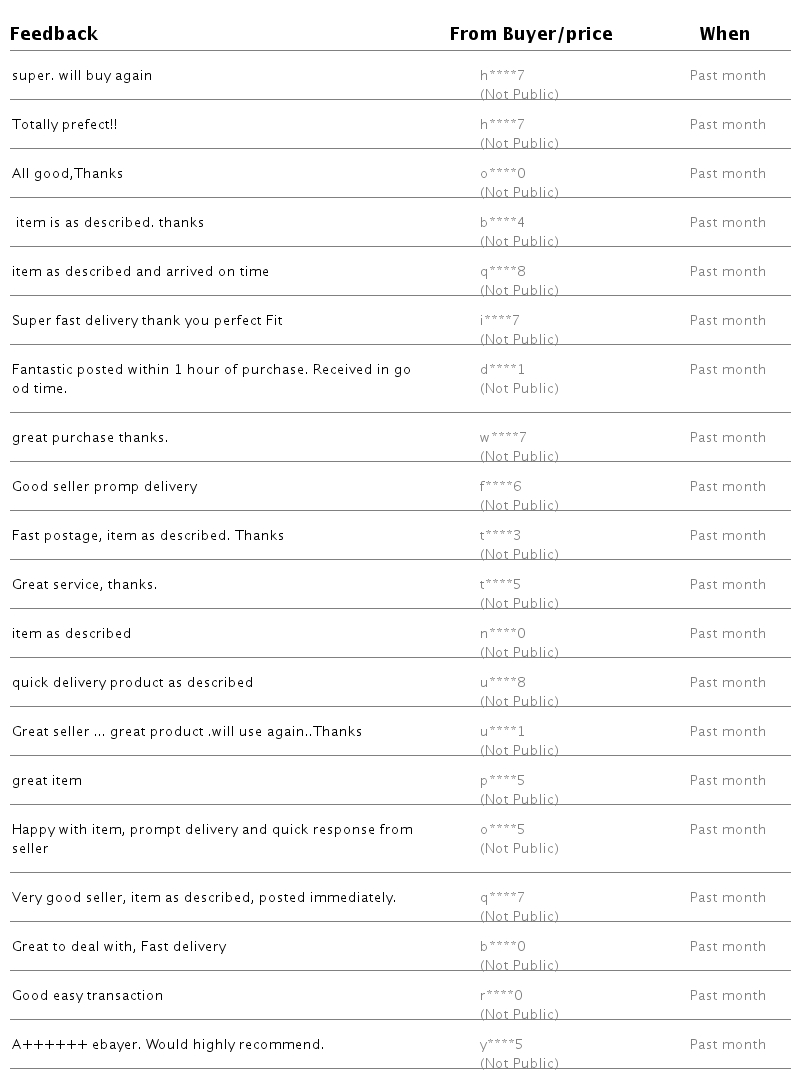Screen dimensions: 800x1088
Task: Click the When column header
Action: [x=724, y=34]
